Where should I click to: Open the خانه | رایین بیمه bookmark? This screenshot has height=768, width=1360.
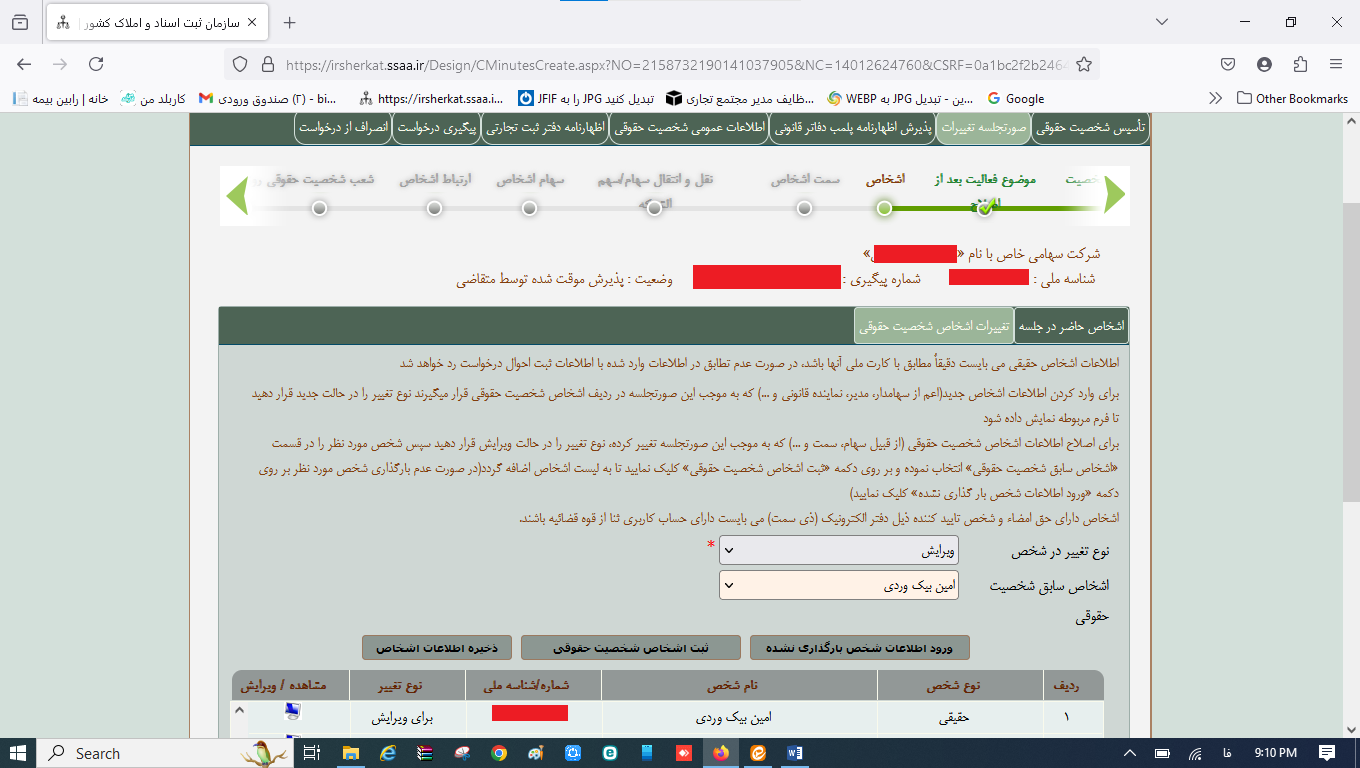pos(60,98)
